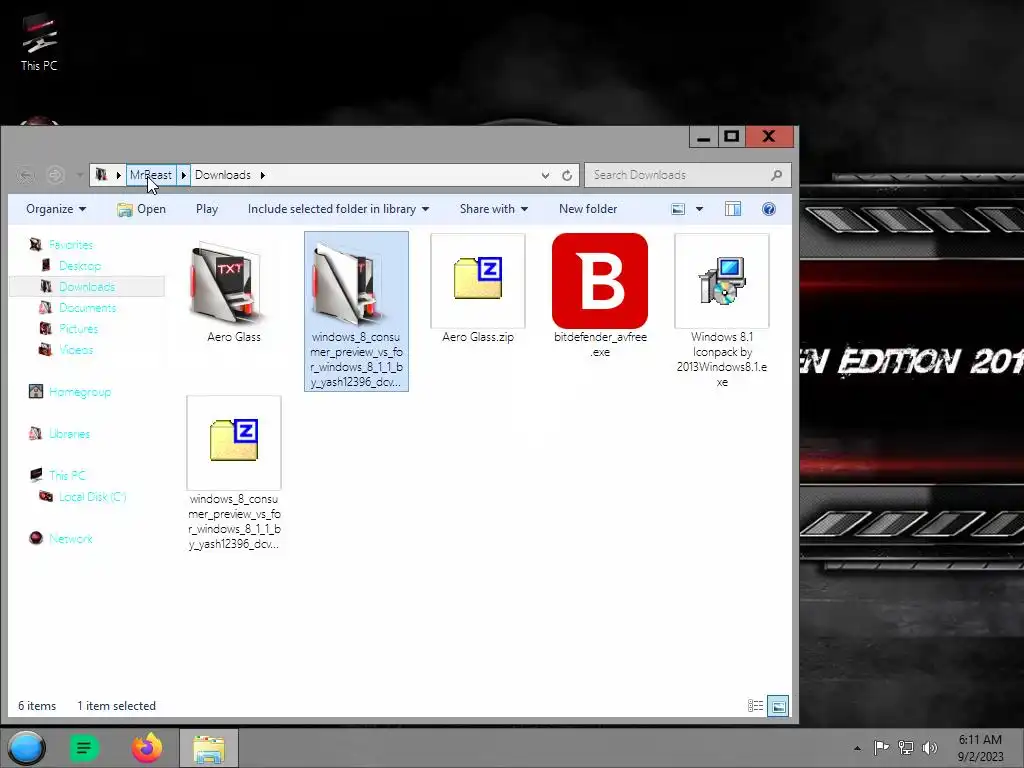Select Favorites in the navigation pane
1024x768 pixels.
click(71, 245)
